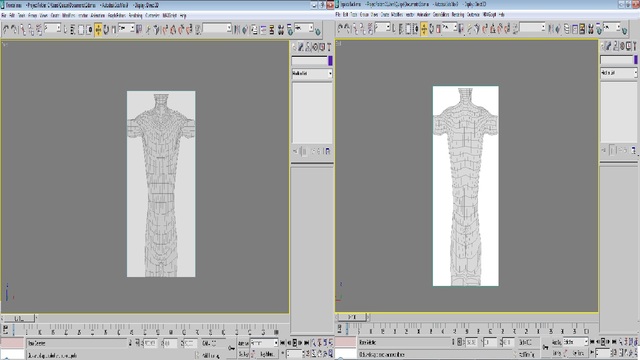Select the Rotate tool in the left window toolbar
The width and height of the screenshot is (640, 360).
pos(106,30)
